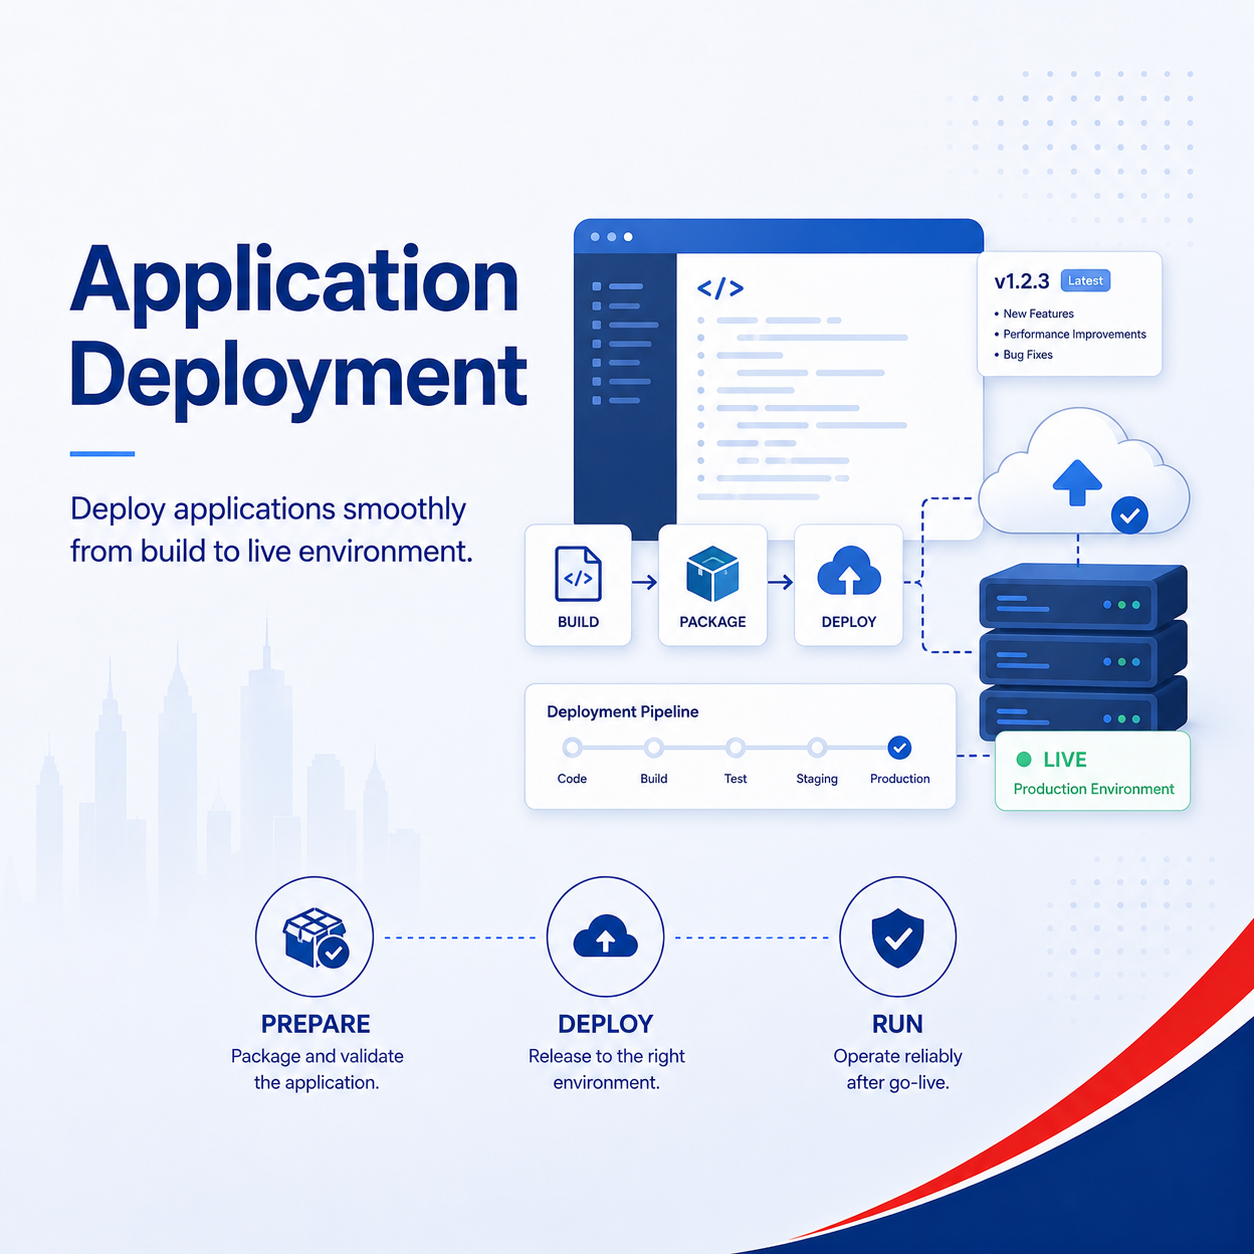Click the PREPARE package circle icon

click(x=315, y=937)
